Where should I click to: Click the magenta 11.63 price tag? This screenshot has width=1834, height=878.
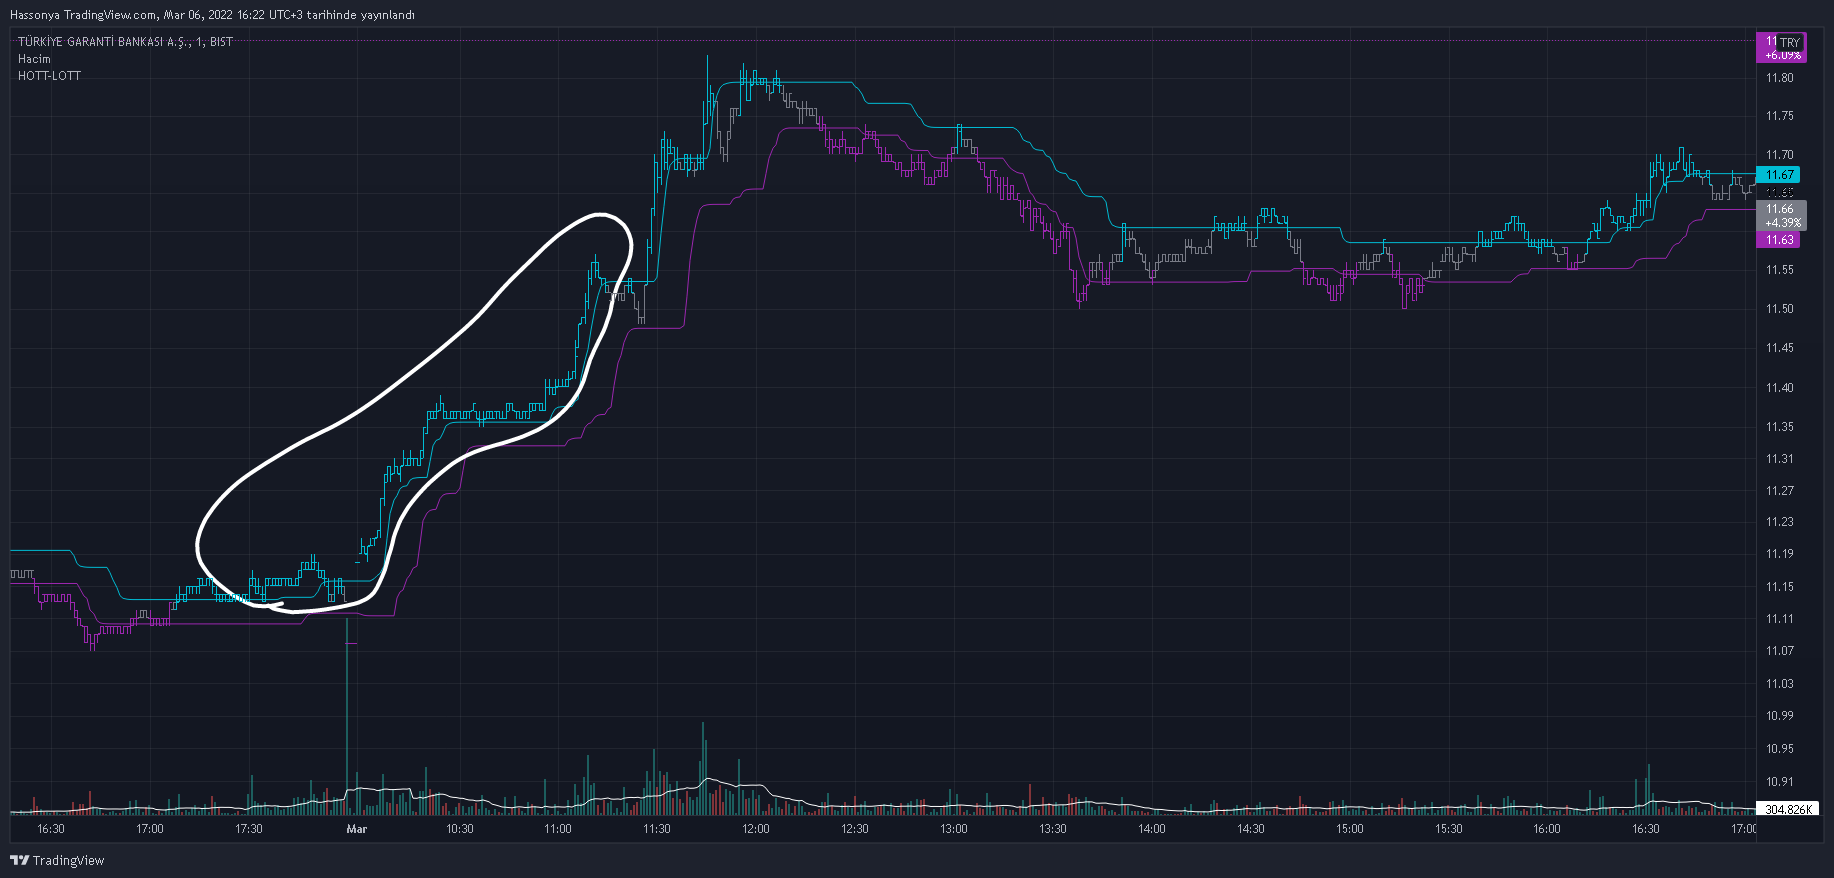(1779, 240)
